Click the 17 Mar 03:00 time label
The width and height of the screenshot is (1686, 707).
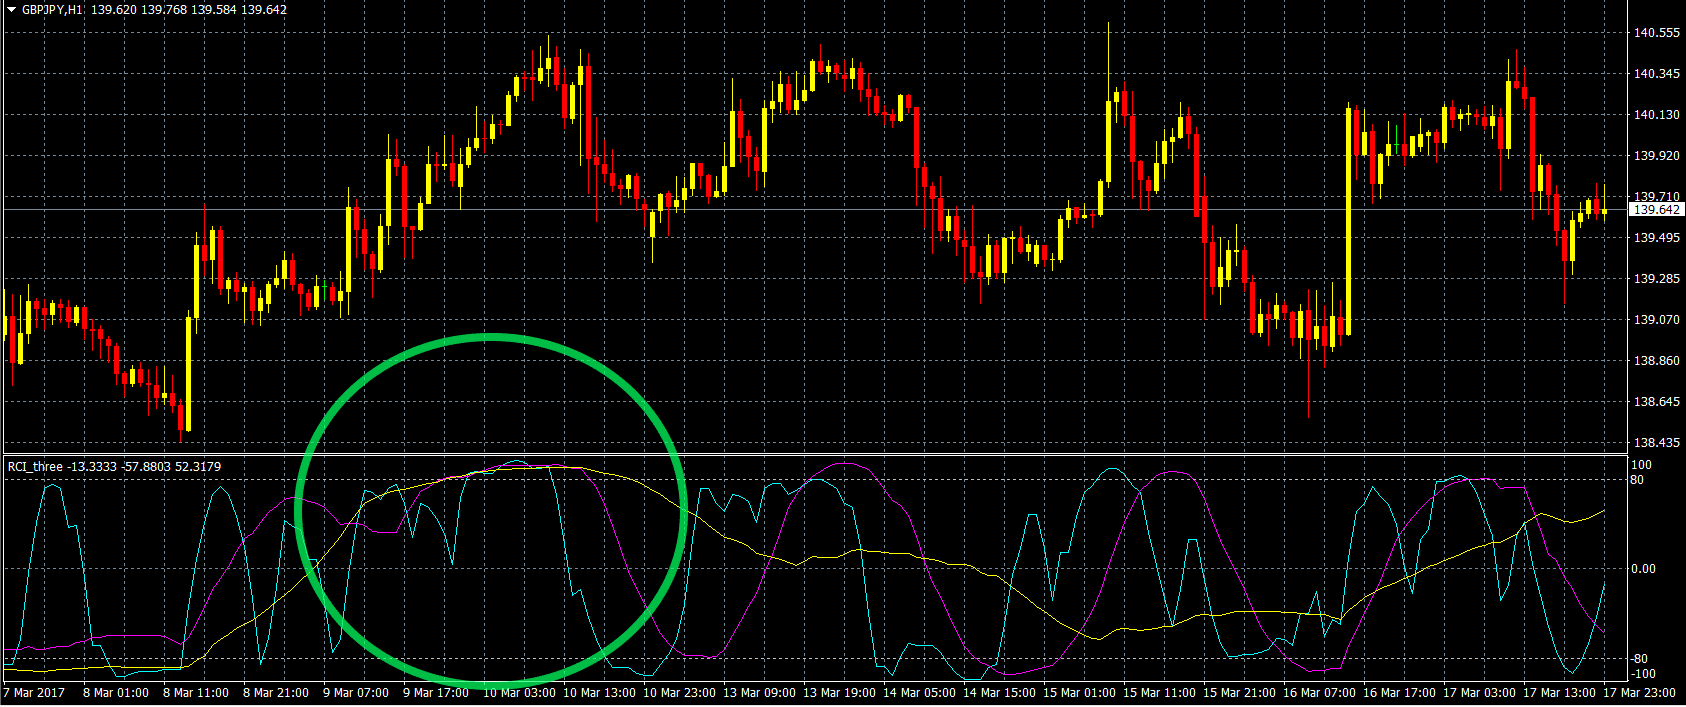click(1479, 693)
